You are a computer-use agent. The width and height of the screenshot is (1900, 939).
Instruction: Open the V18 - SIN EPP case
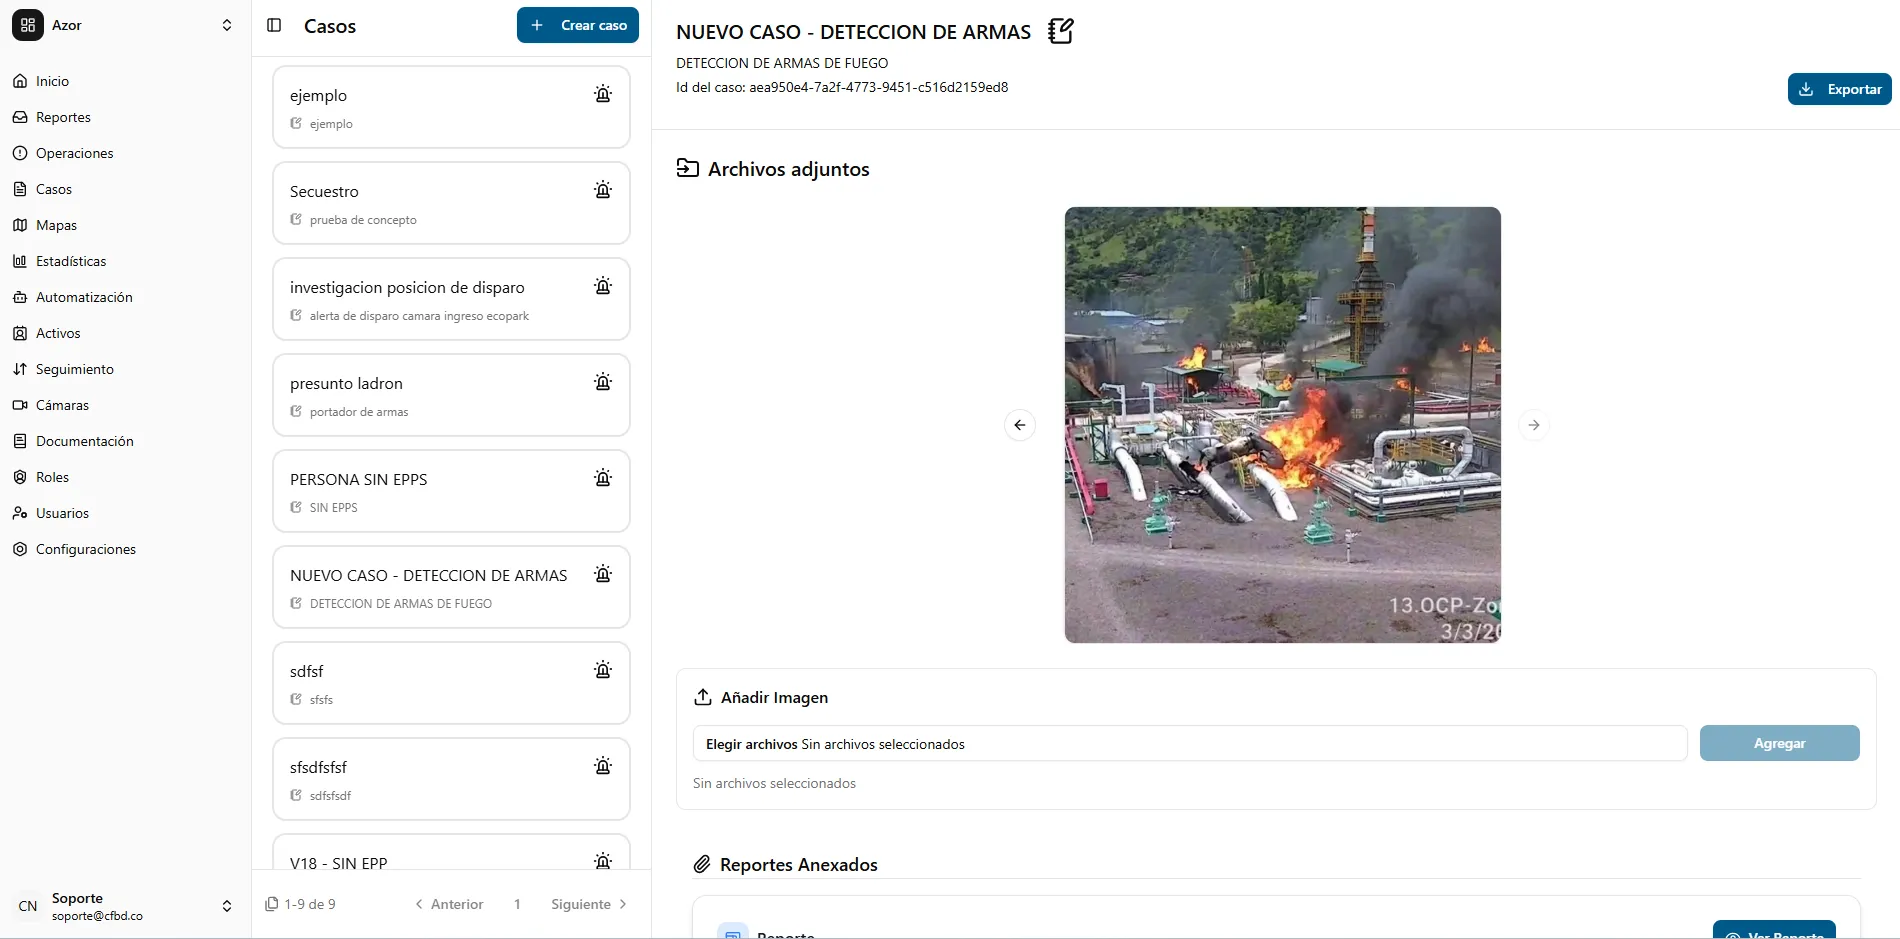pyautogui.click(x=451, y=852)
